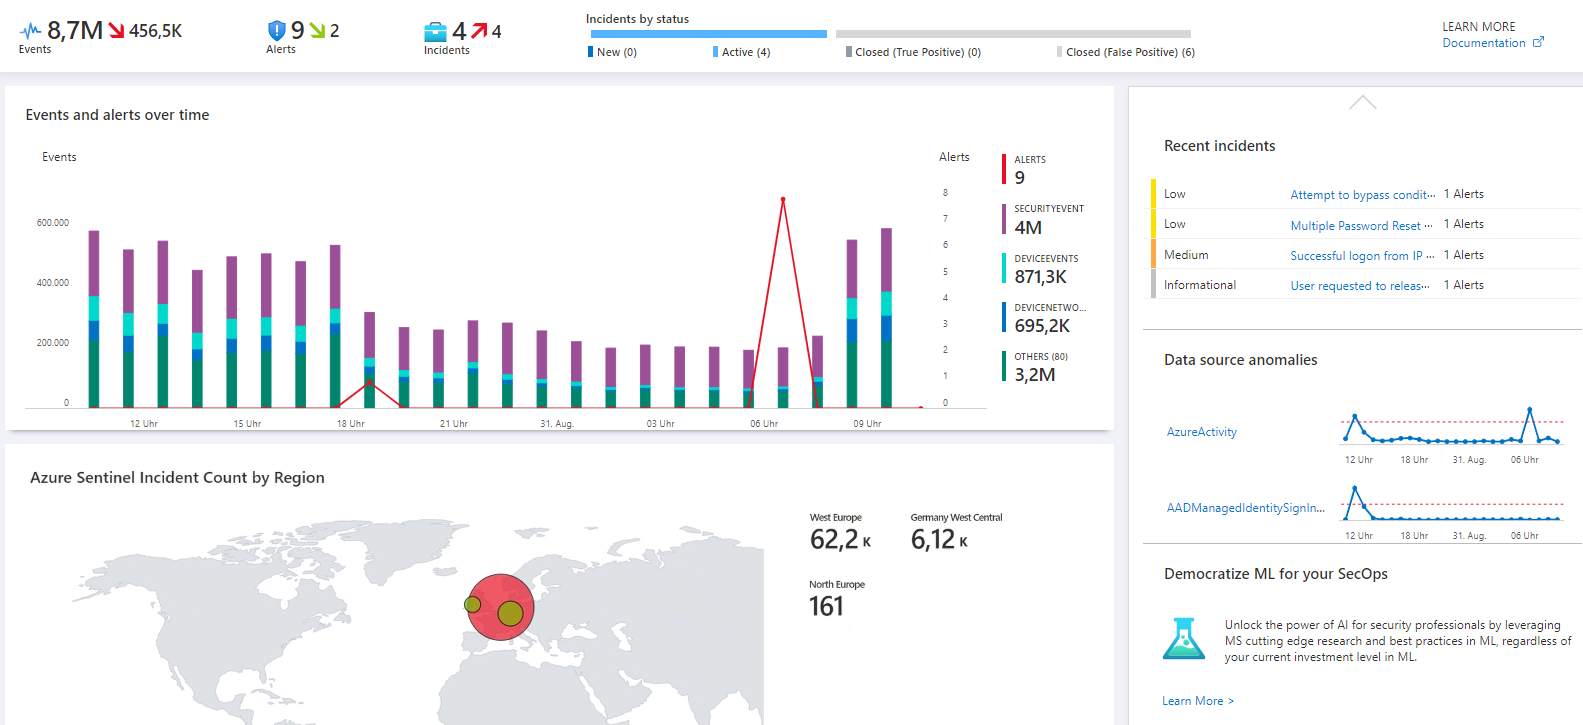Click the DEVICEEVENTS 871,3K legend entry
This screenshot has height=725, width=1583.
pyautogui.click(x=1041, y=268)
